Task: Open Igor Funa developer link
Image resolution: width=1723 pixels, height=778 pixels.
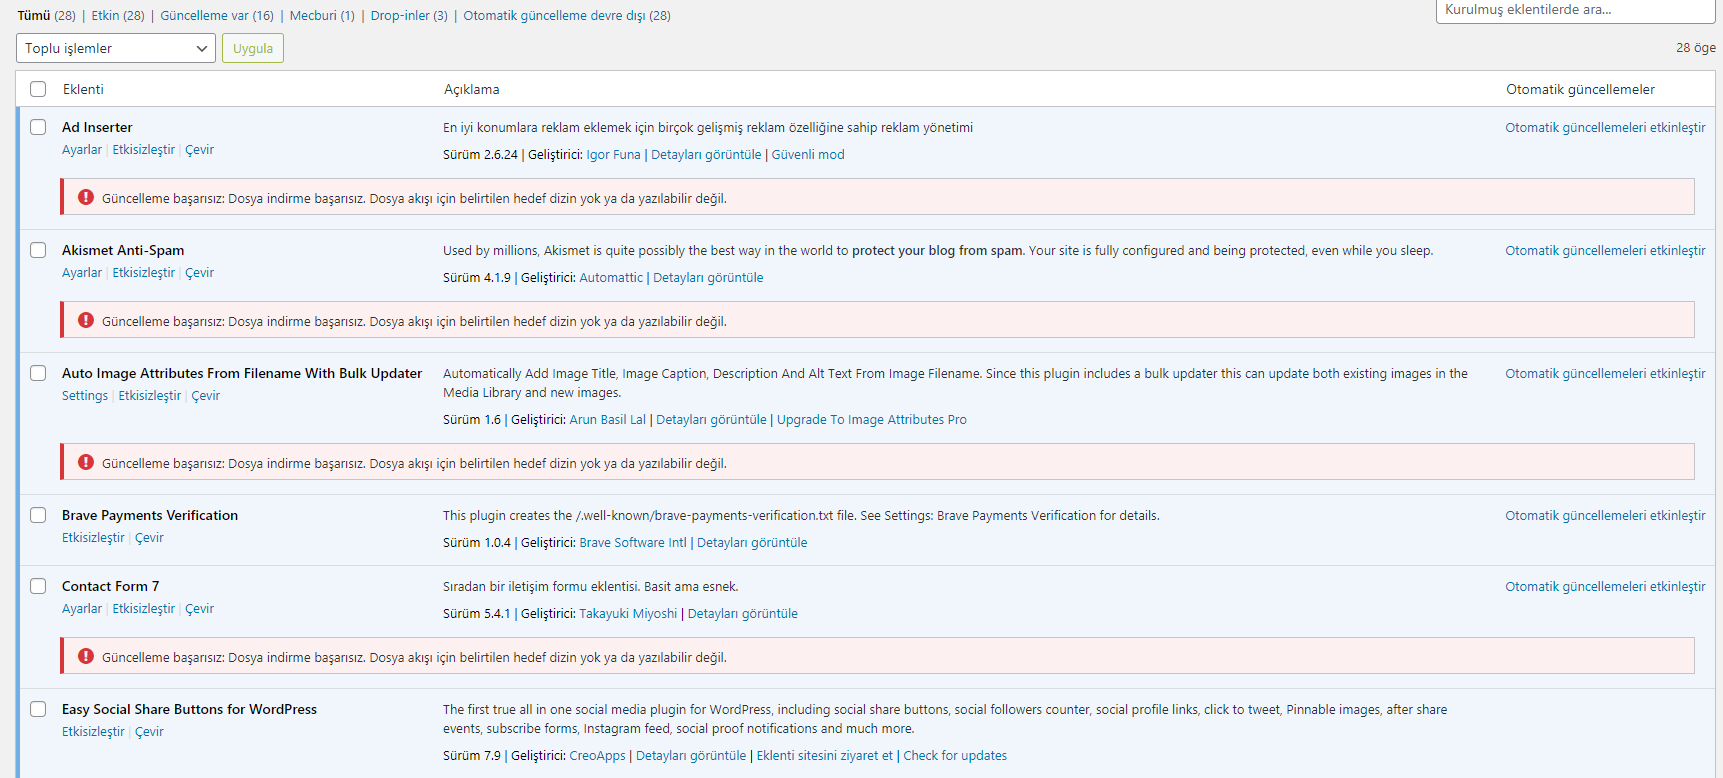Action: point(614,155)
